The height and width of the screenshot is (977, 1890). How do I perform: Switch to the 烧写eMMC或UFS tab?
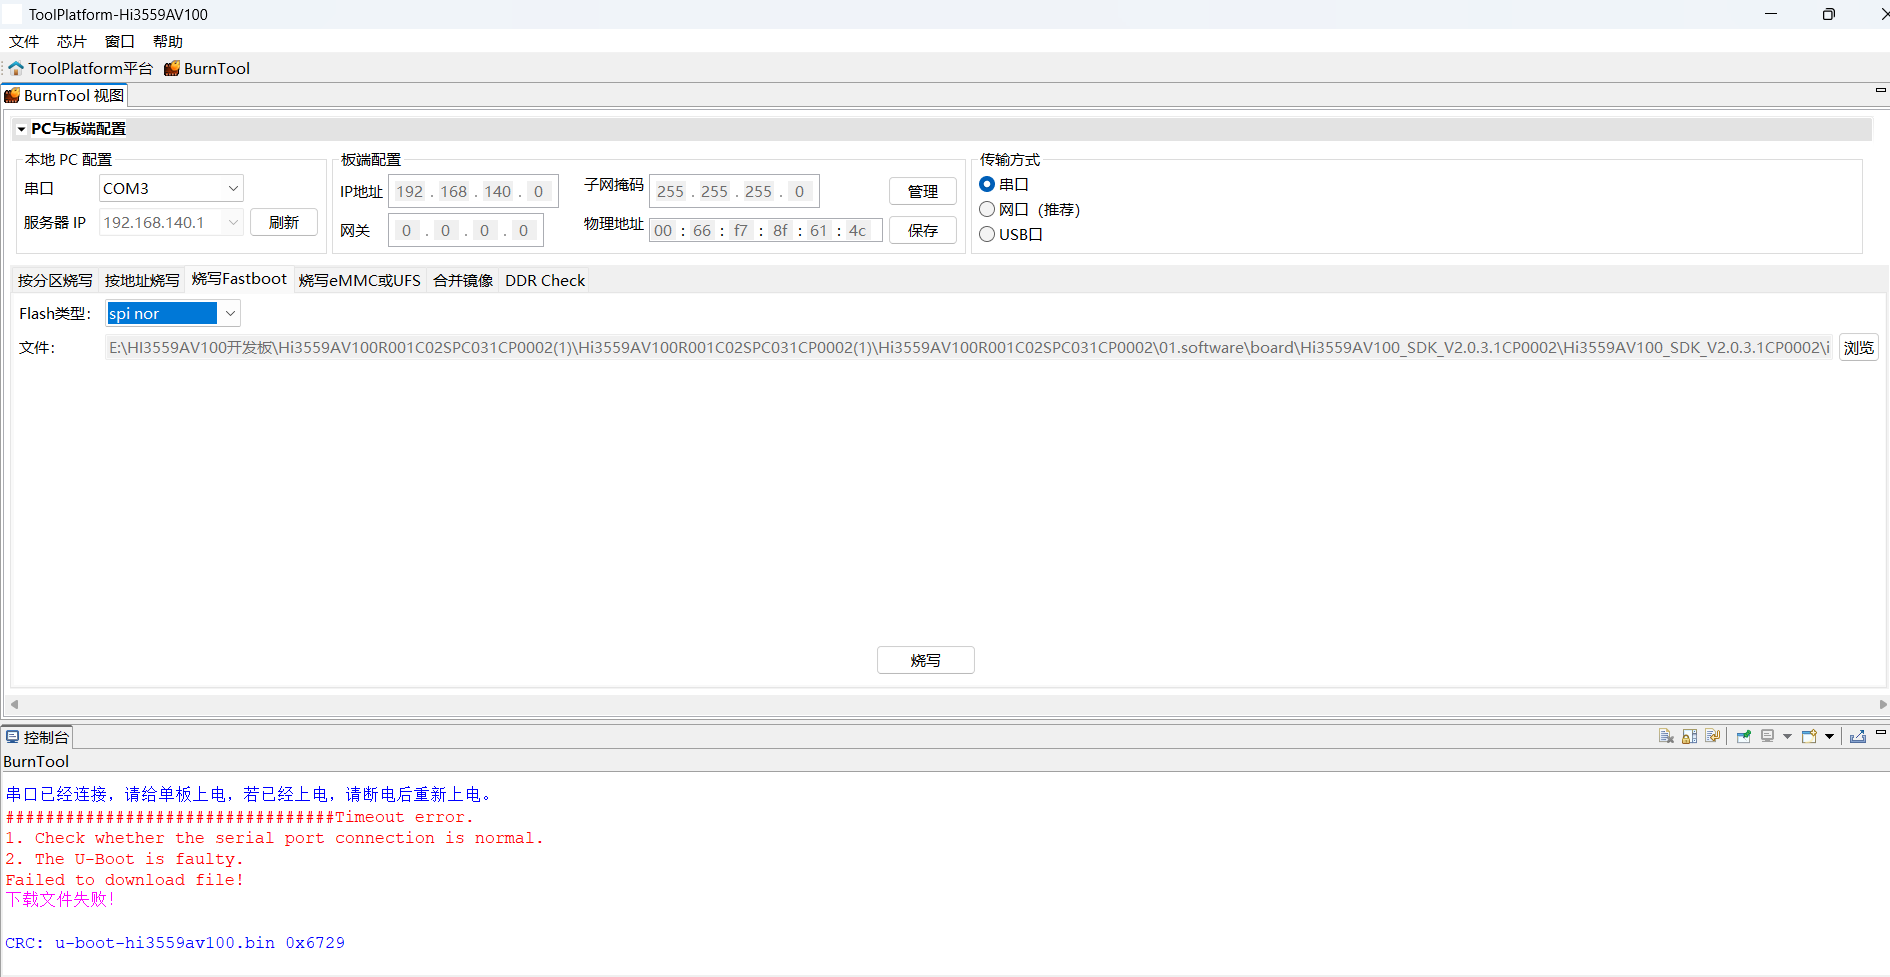[x=359, y=280]
